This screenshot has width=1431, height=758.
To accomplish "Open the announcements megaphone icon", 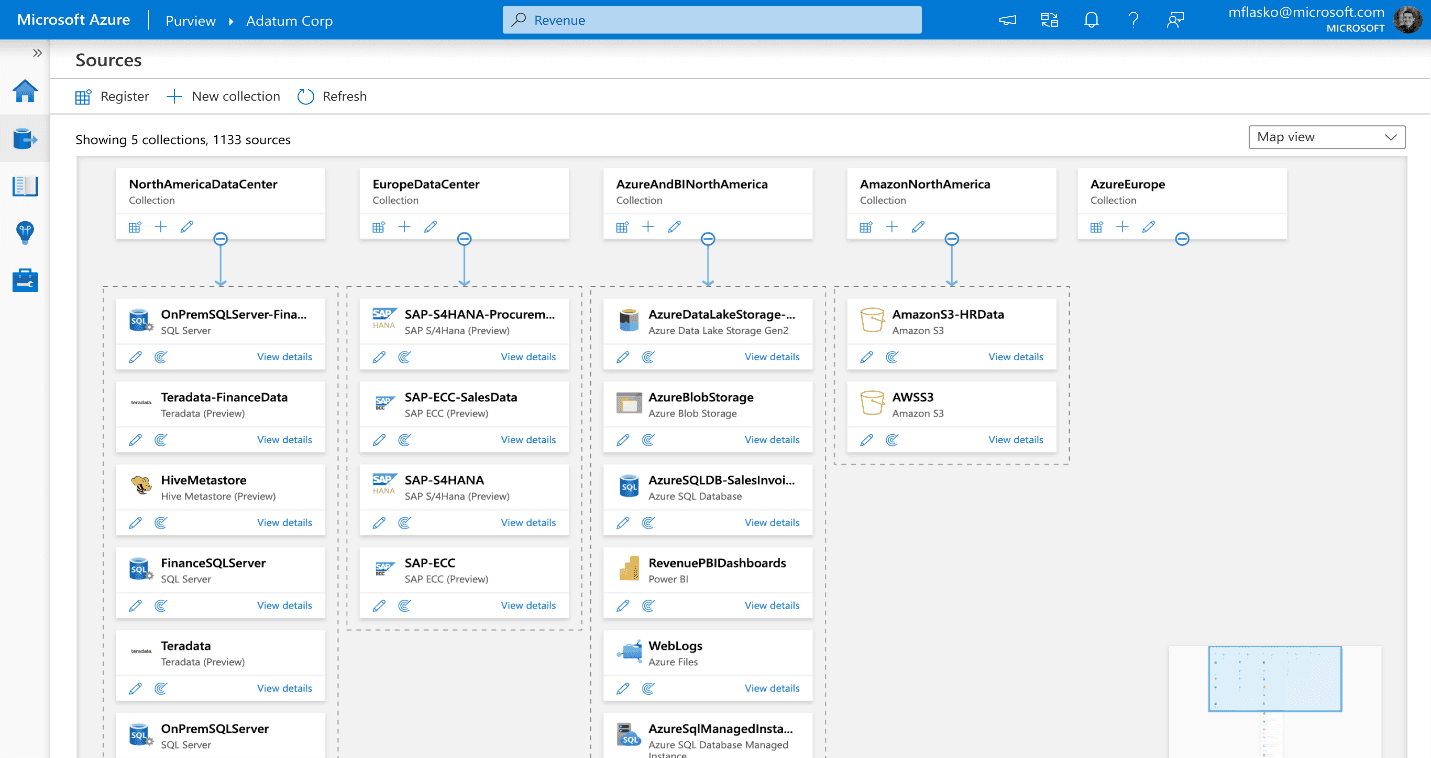I will [x=1007, y=20].
